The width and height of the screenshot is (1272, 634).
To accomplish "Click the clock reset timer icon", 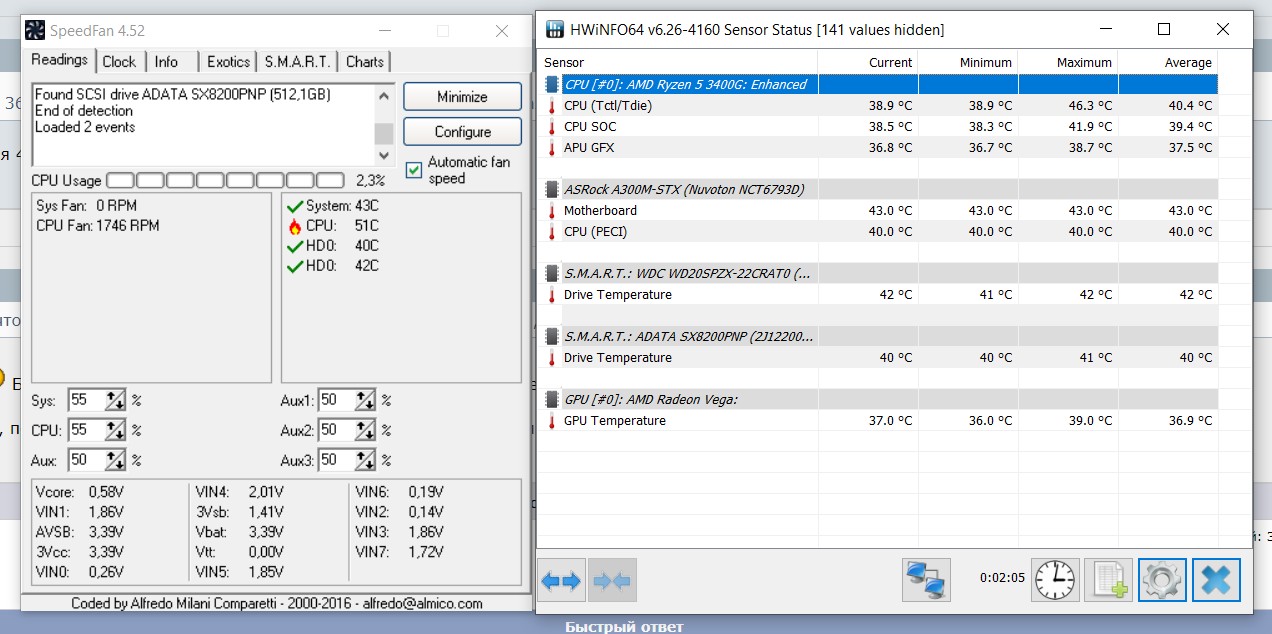I will 1056,580.
